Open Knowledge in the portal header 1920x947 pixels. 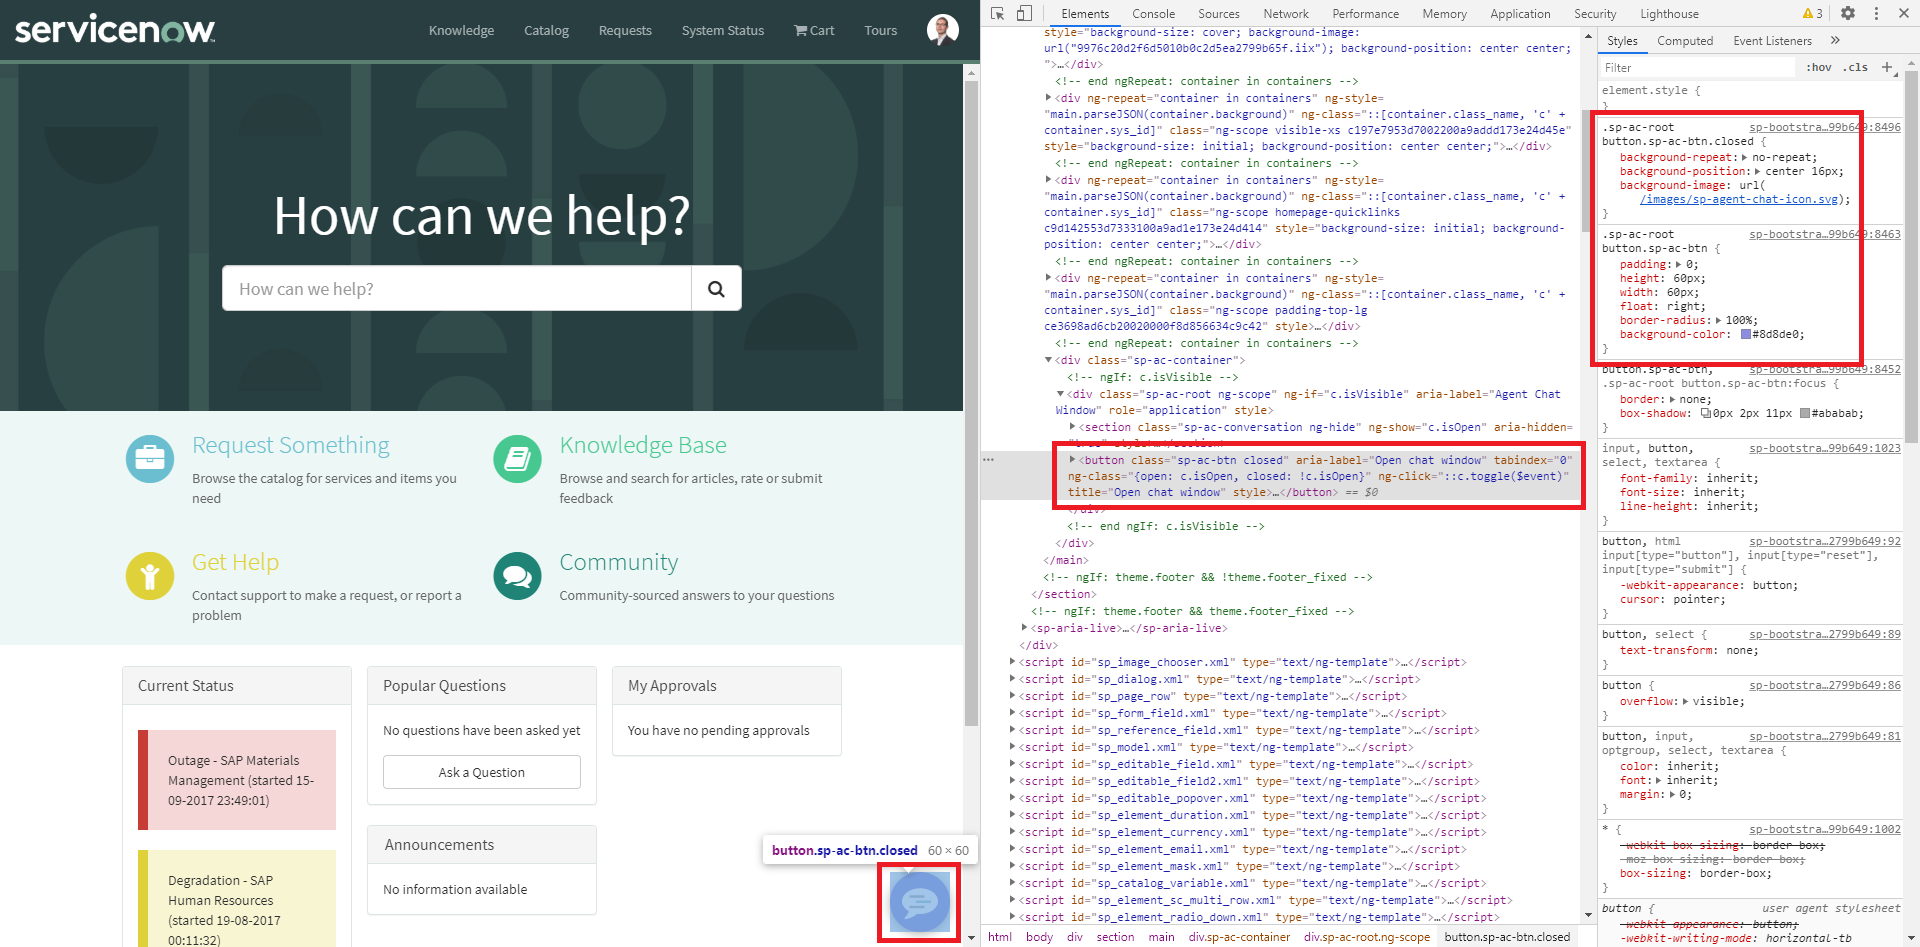point(461,30)
